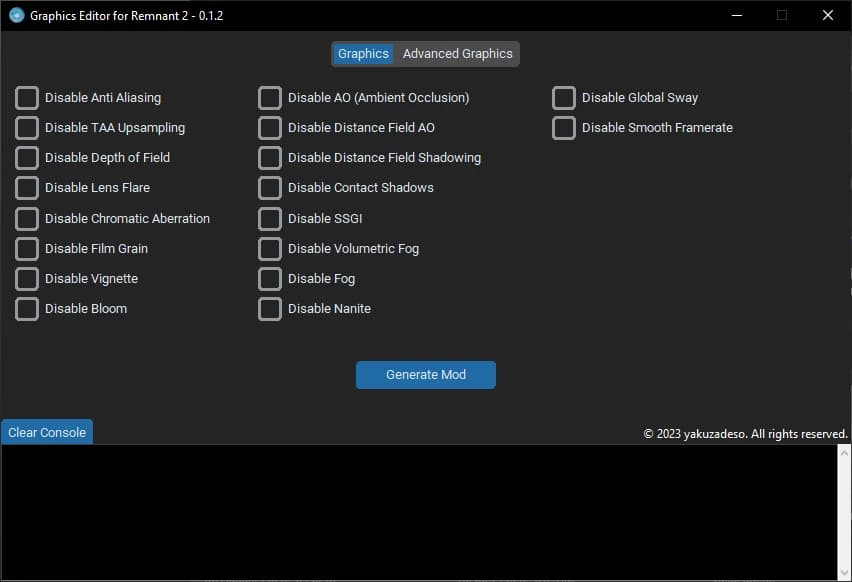The height and width of the screenshot is (582, 852).
Task: Check Disable Chromatic Aberration
Action: click(27, 218)
